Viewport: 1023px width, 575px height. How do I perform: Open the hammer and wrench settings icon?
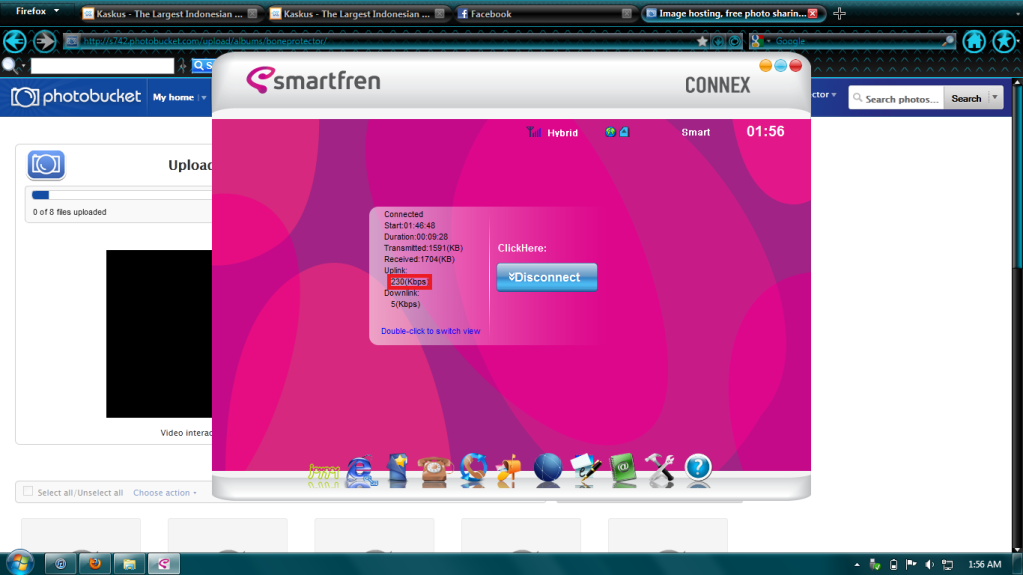660,470
